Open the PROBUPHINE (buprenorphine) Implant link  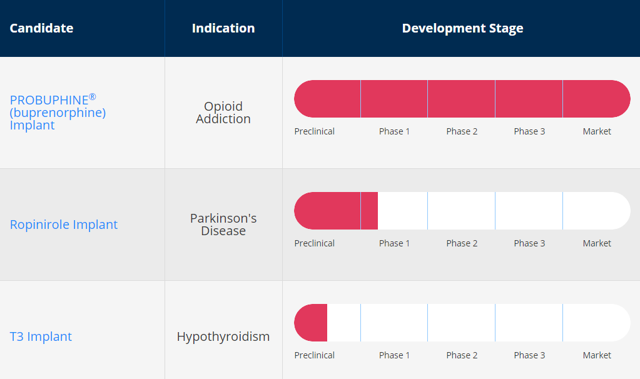tap(58, 112)
